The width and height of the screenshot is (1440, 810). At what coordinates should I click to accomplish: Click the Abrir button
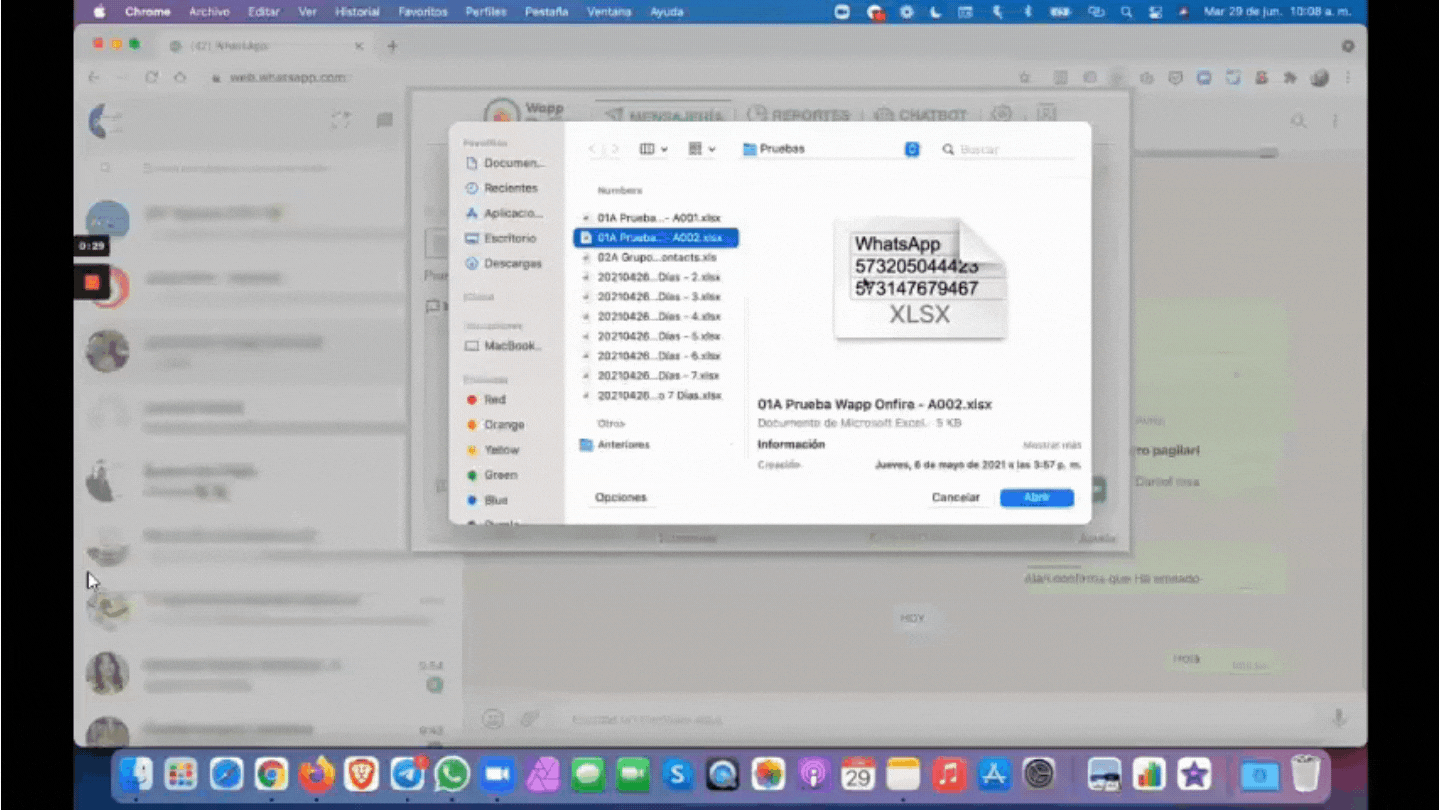click(x=1037, y=497)
